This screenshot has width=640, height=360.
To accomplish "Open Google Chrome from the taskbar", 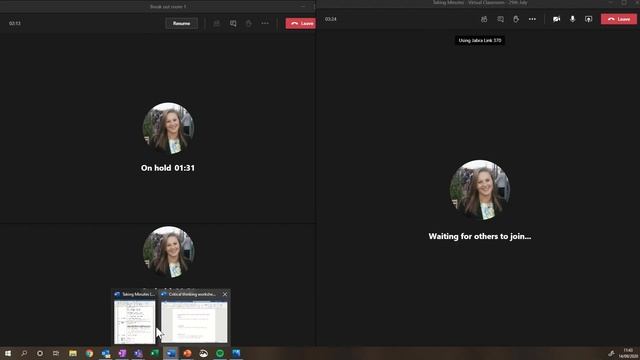I will click(89, 353).
